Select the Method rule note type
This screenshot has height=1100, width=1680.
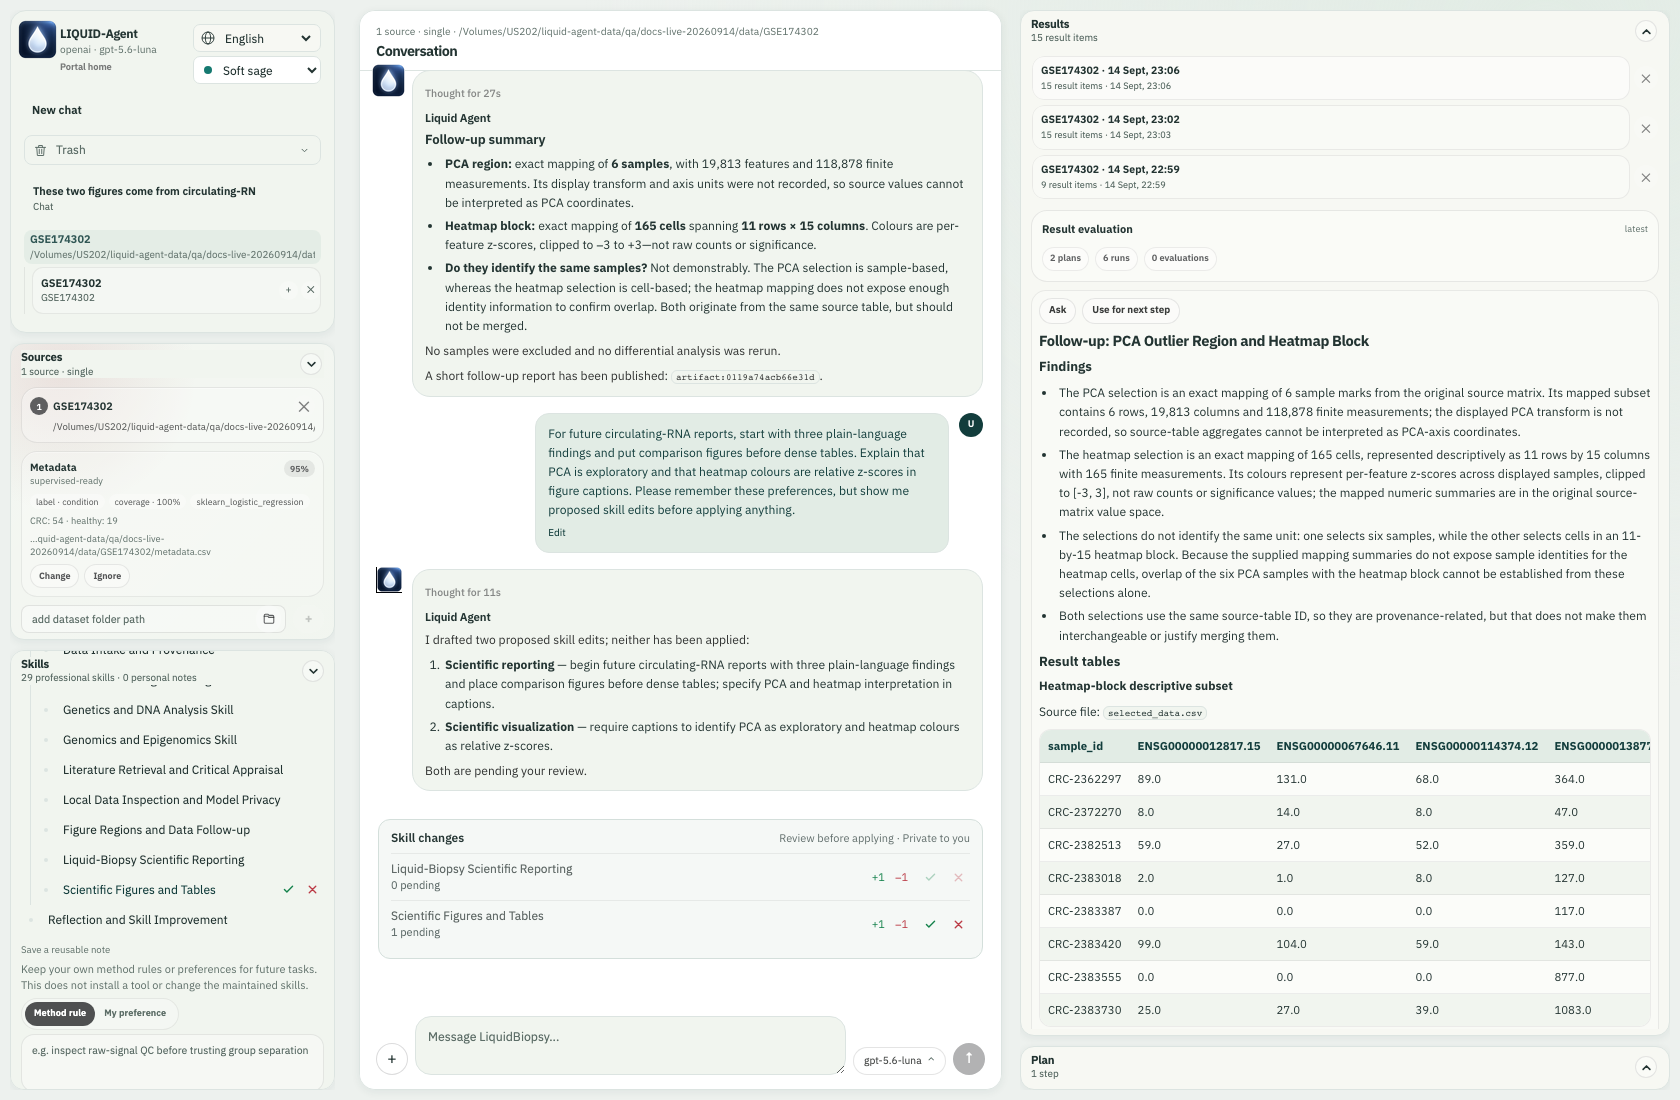[60, 1013]
